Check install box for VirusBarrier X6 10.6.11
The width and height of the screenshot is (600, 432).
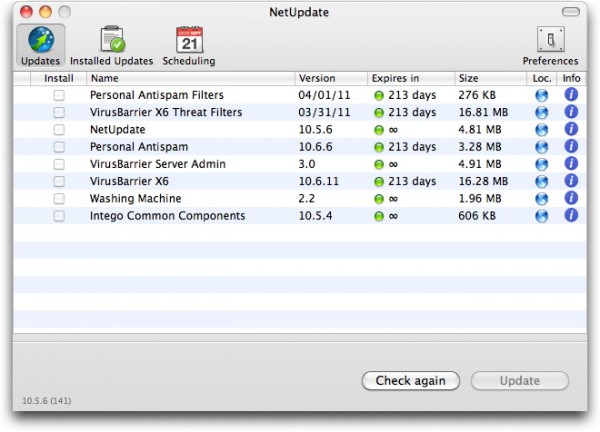(x=59, y=181)
